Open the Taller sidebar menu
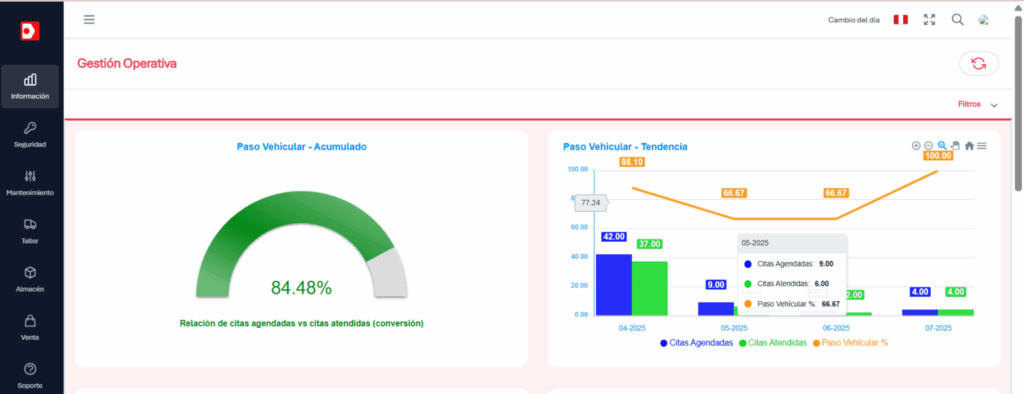Screen dimensions: 1024x394 point(30,231)
